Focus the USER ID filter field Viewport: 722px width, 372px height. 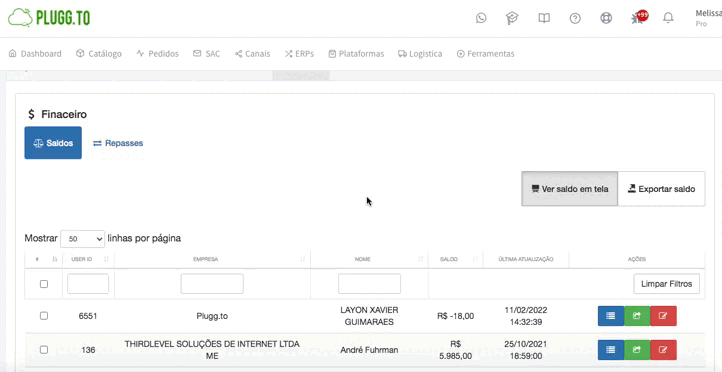88,284
